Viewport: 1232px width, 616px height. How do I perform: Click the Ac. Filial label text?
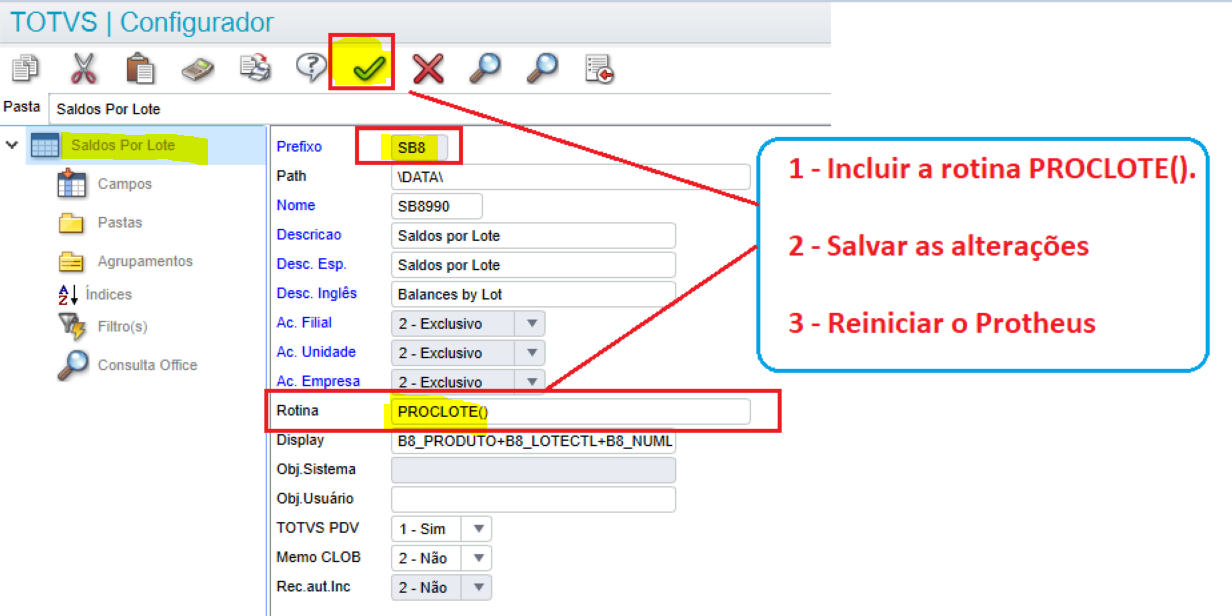[x=304, y=323]
